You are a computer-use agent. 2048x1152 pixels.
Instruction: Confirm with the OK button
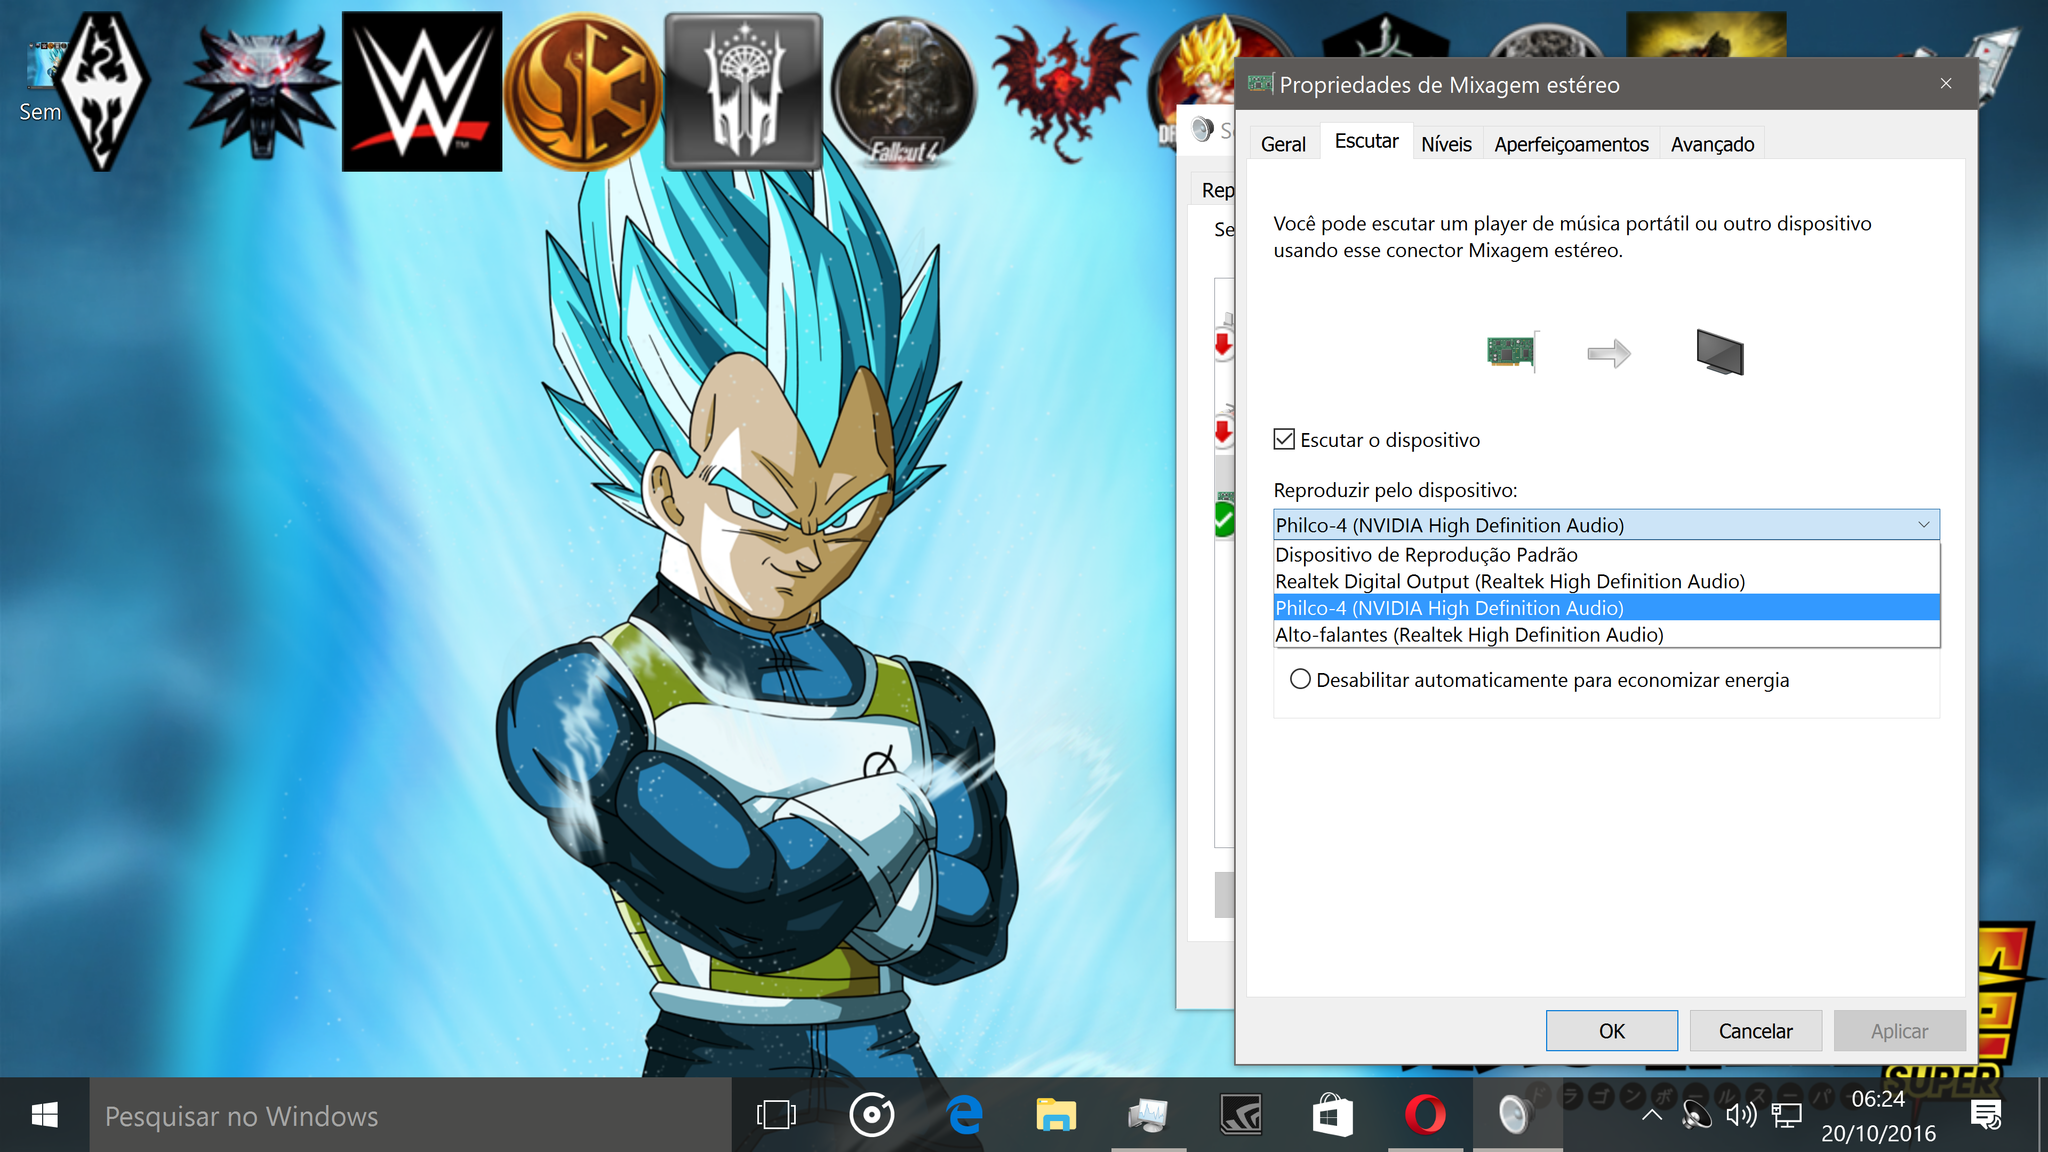point(1611,1030)
